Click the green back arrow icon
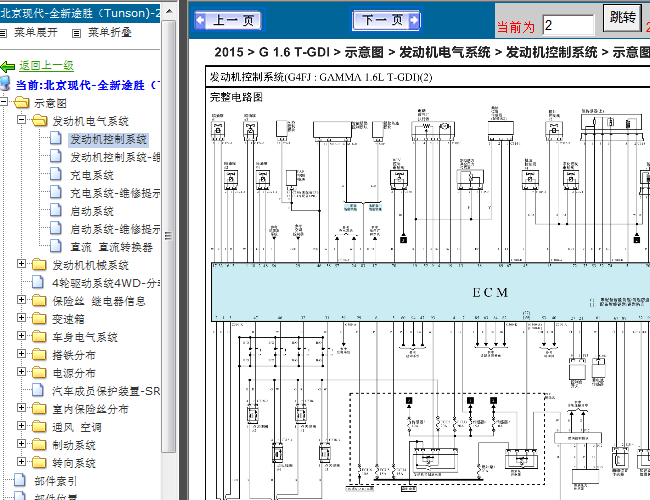This screenshot has height=500, width=650. 8,66
